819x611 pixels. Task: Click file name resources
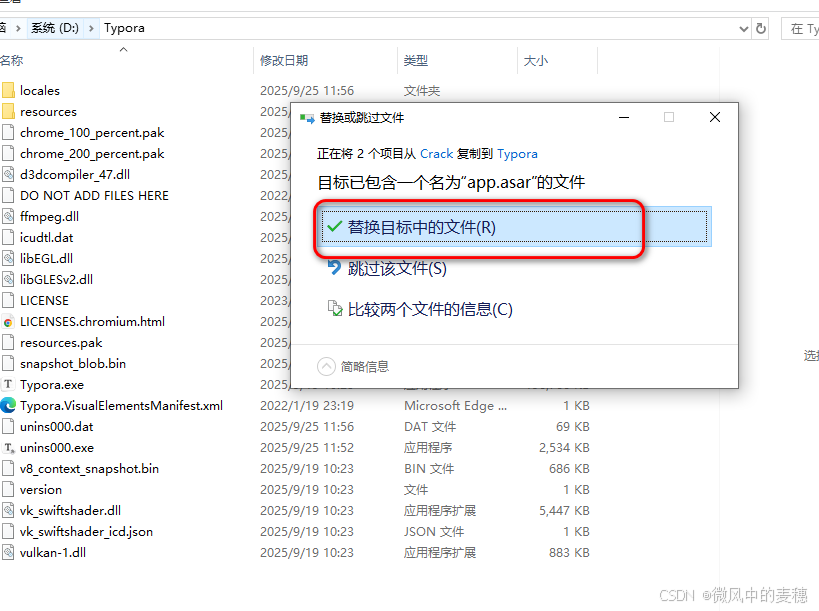click(48, 112)
